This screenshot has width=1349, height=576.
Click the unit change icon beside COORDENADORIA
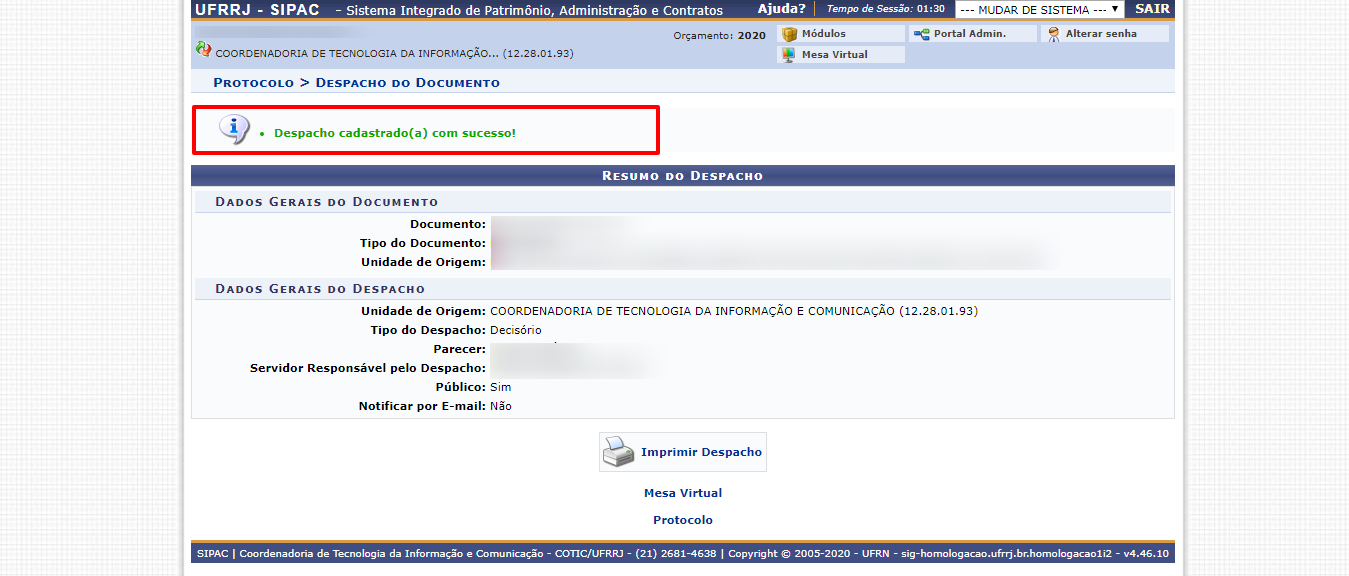pos(203,49)
